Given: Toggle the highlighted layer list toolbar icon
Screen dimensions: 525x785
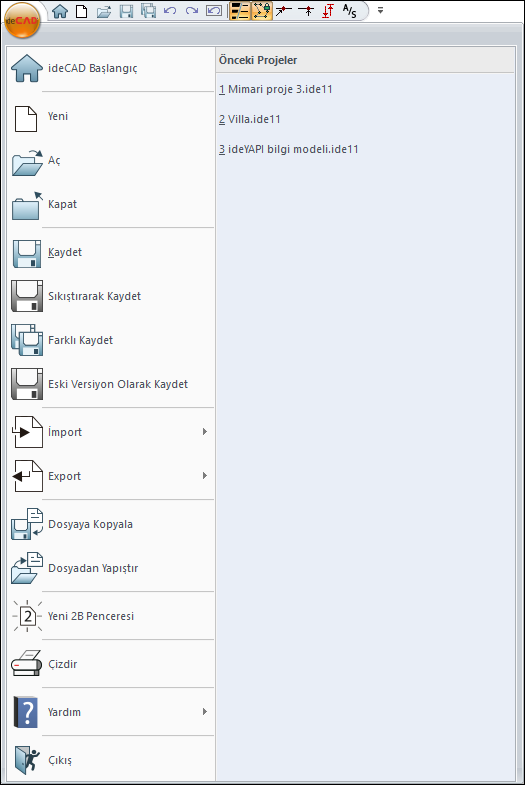Looking at the screenshot, I should click(x=240, y=11).
